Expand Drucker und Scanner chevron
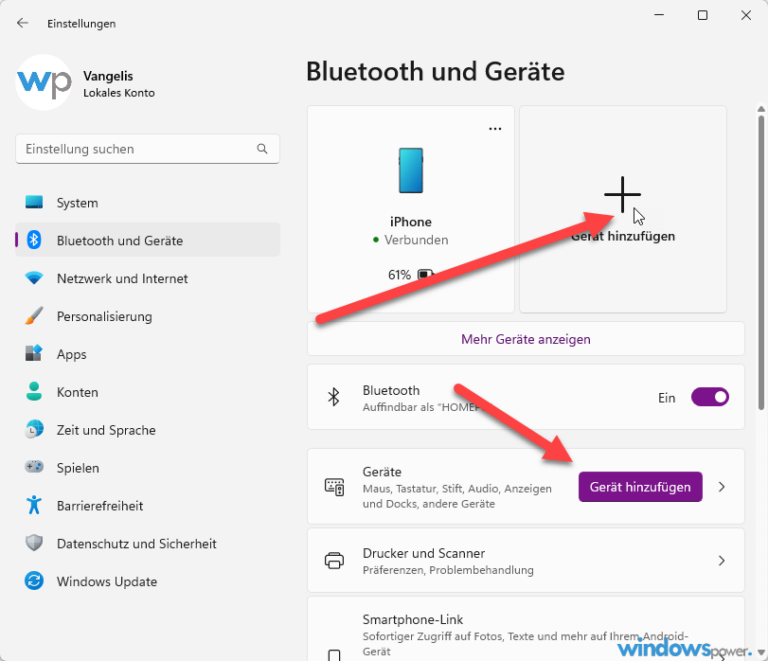 [x=721, y=560]
